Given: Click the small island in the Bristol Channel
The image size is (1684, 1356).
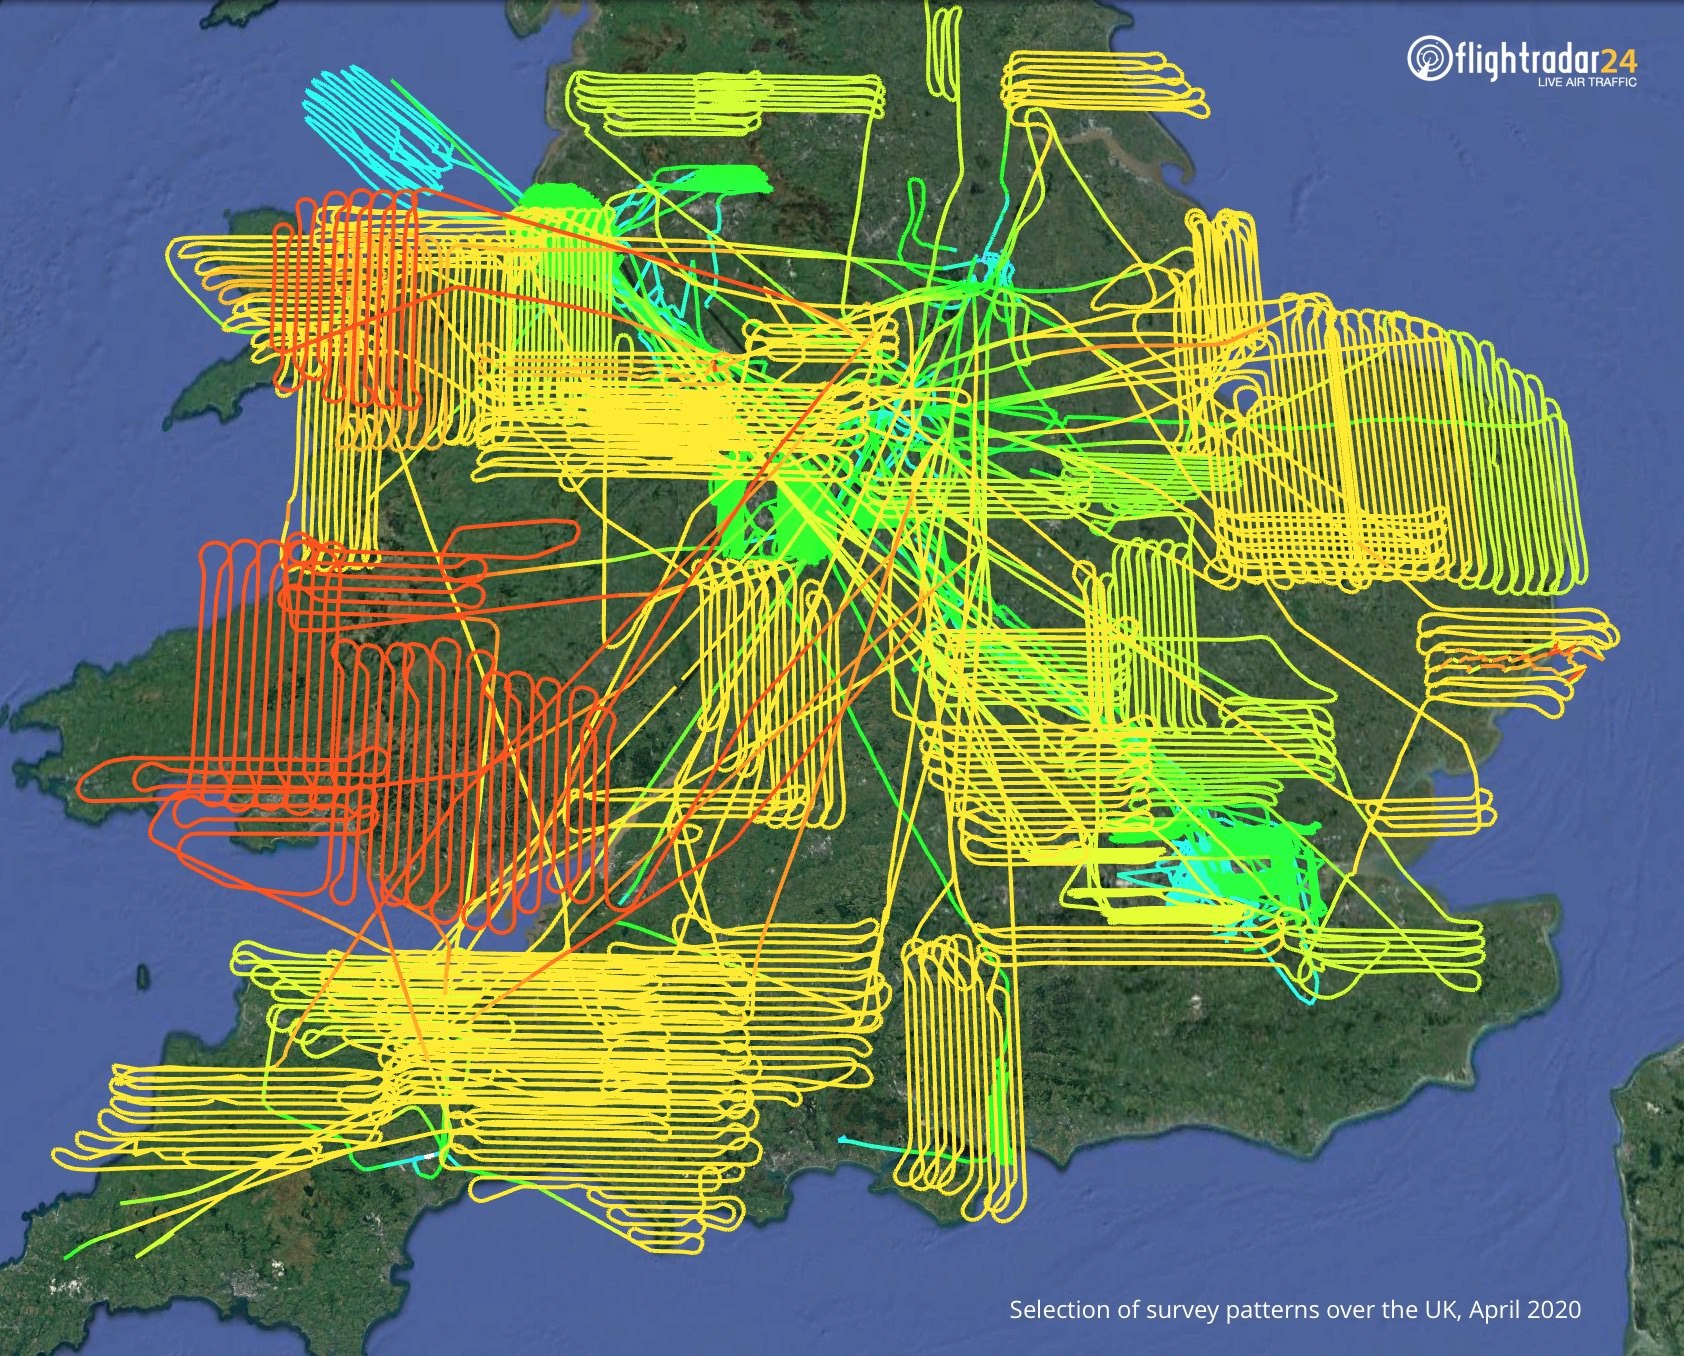Looking at the screenshot, I should (144, 977).
